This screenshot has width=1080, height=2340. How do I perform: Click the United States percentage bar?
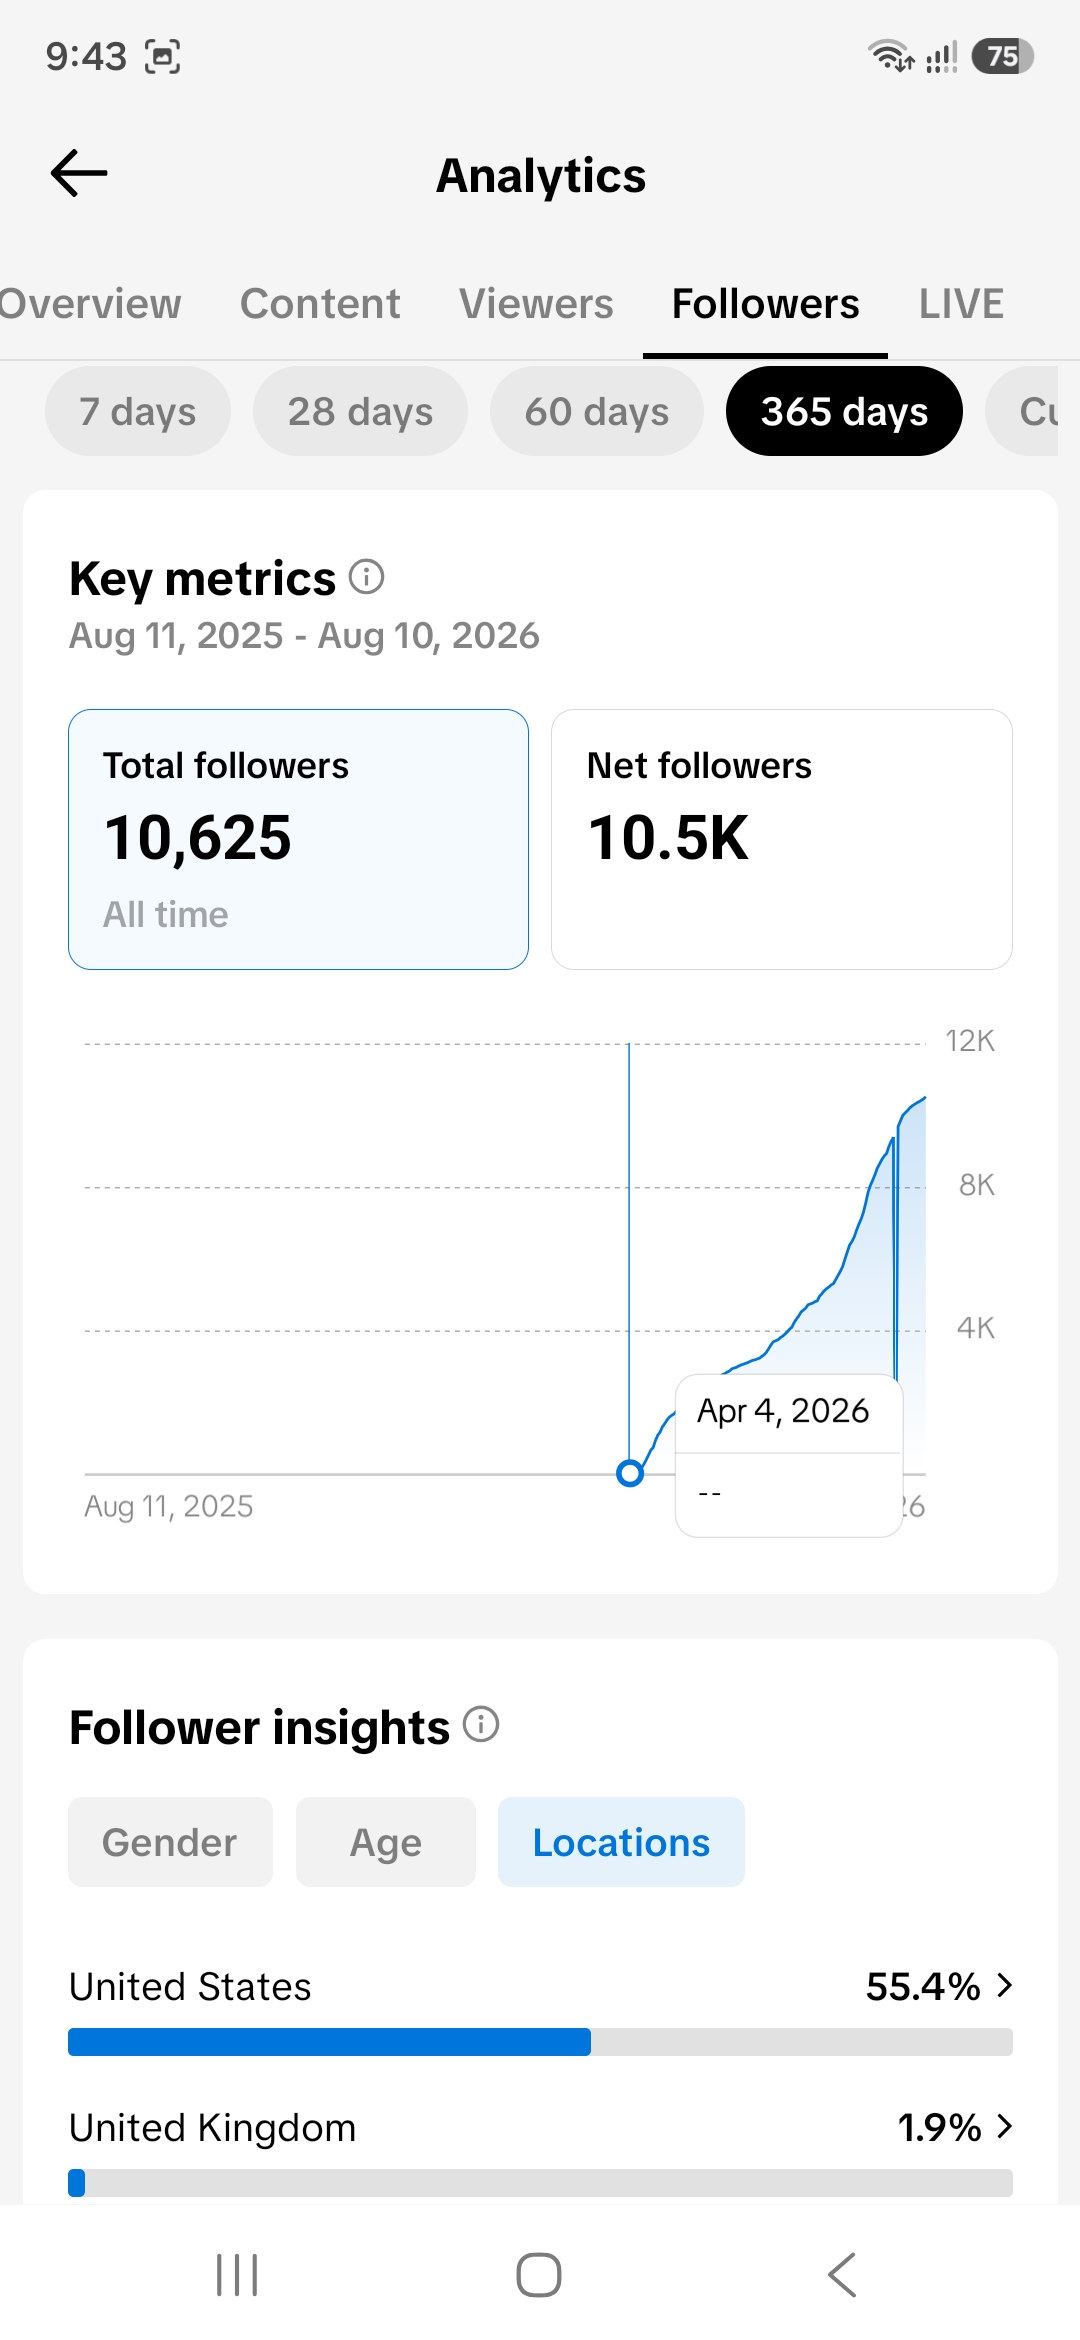(x=540, y=2042)
